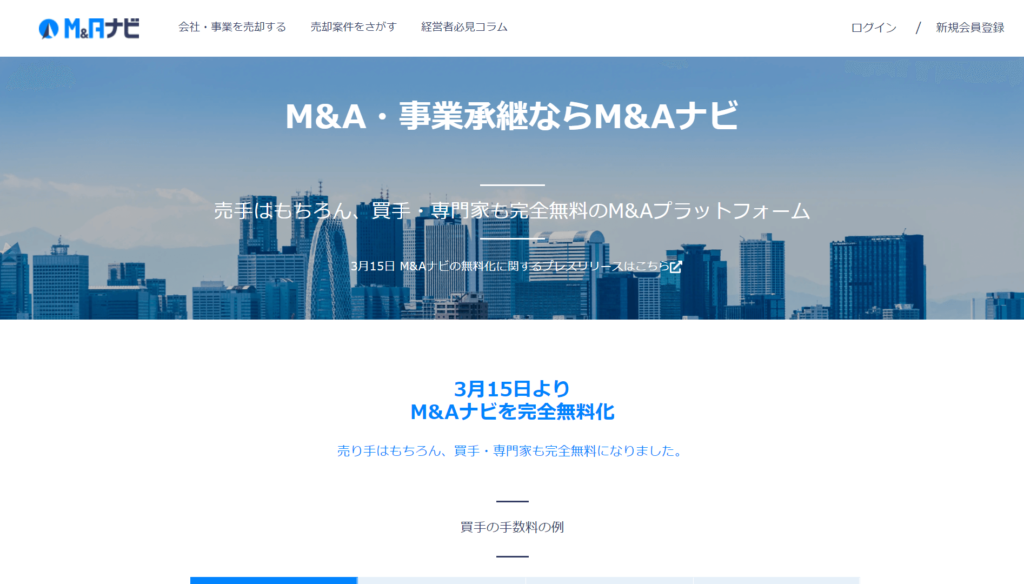
Task: Open 経営者必見コラム menu item
Action: click(x=464, y=27)
